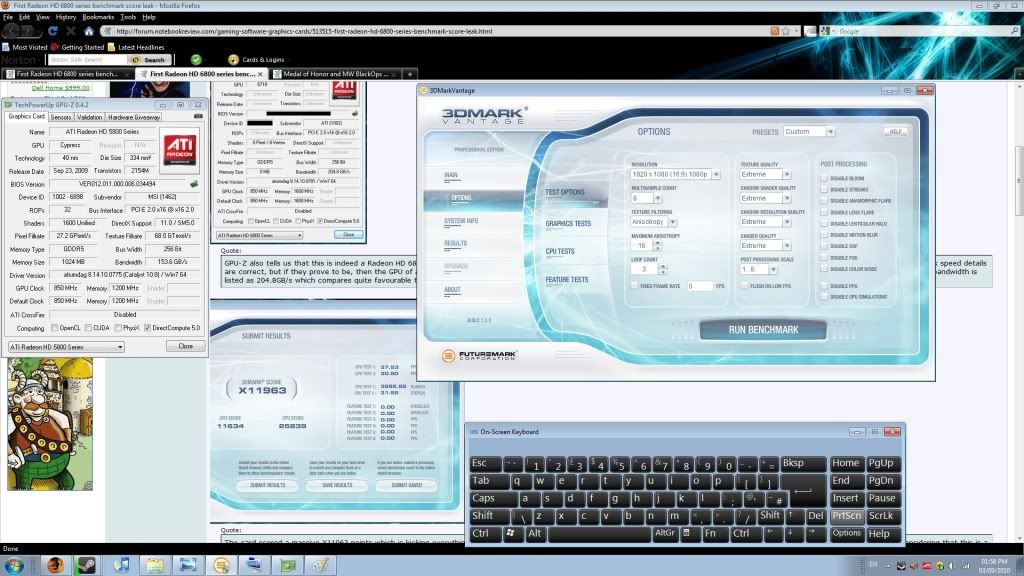Viewport: 1024px width, 576px height.
Task: Click Norton Safe Search input field
Action: click(88, 59)
